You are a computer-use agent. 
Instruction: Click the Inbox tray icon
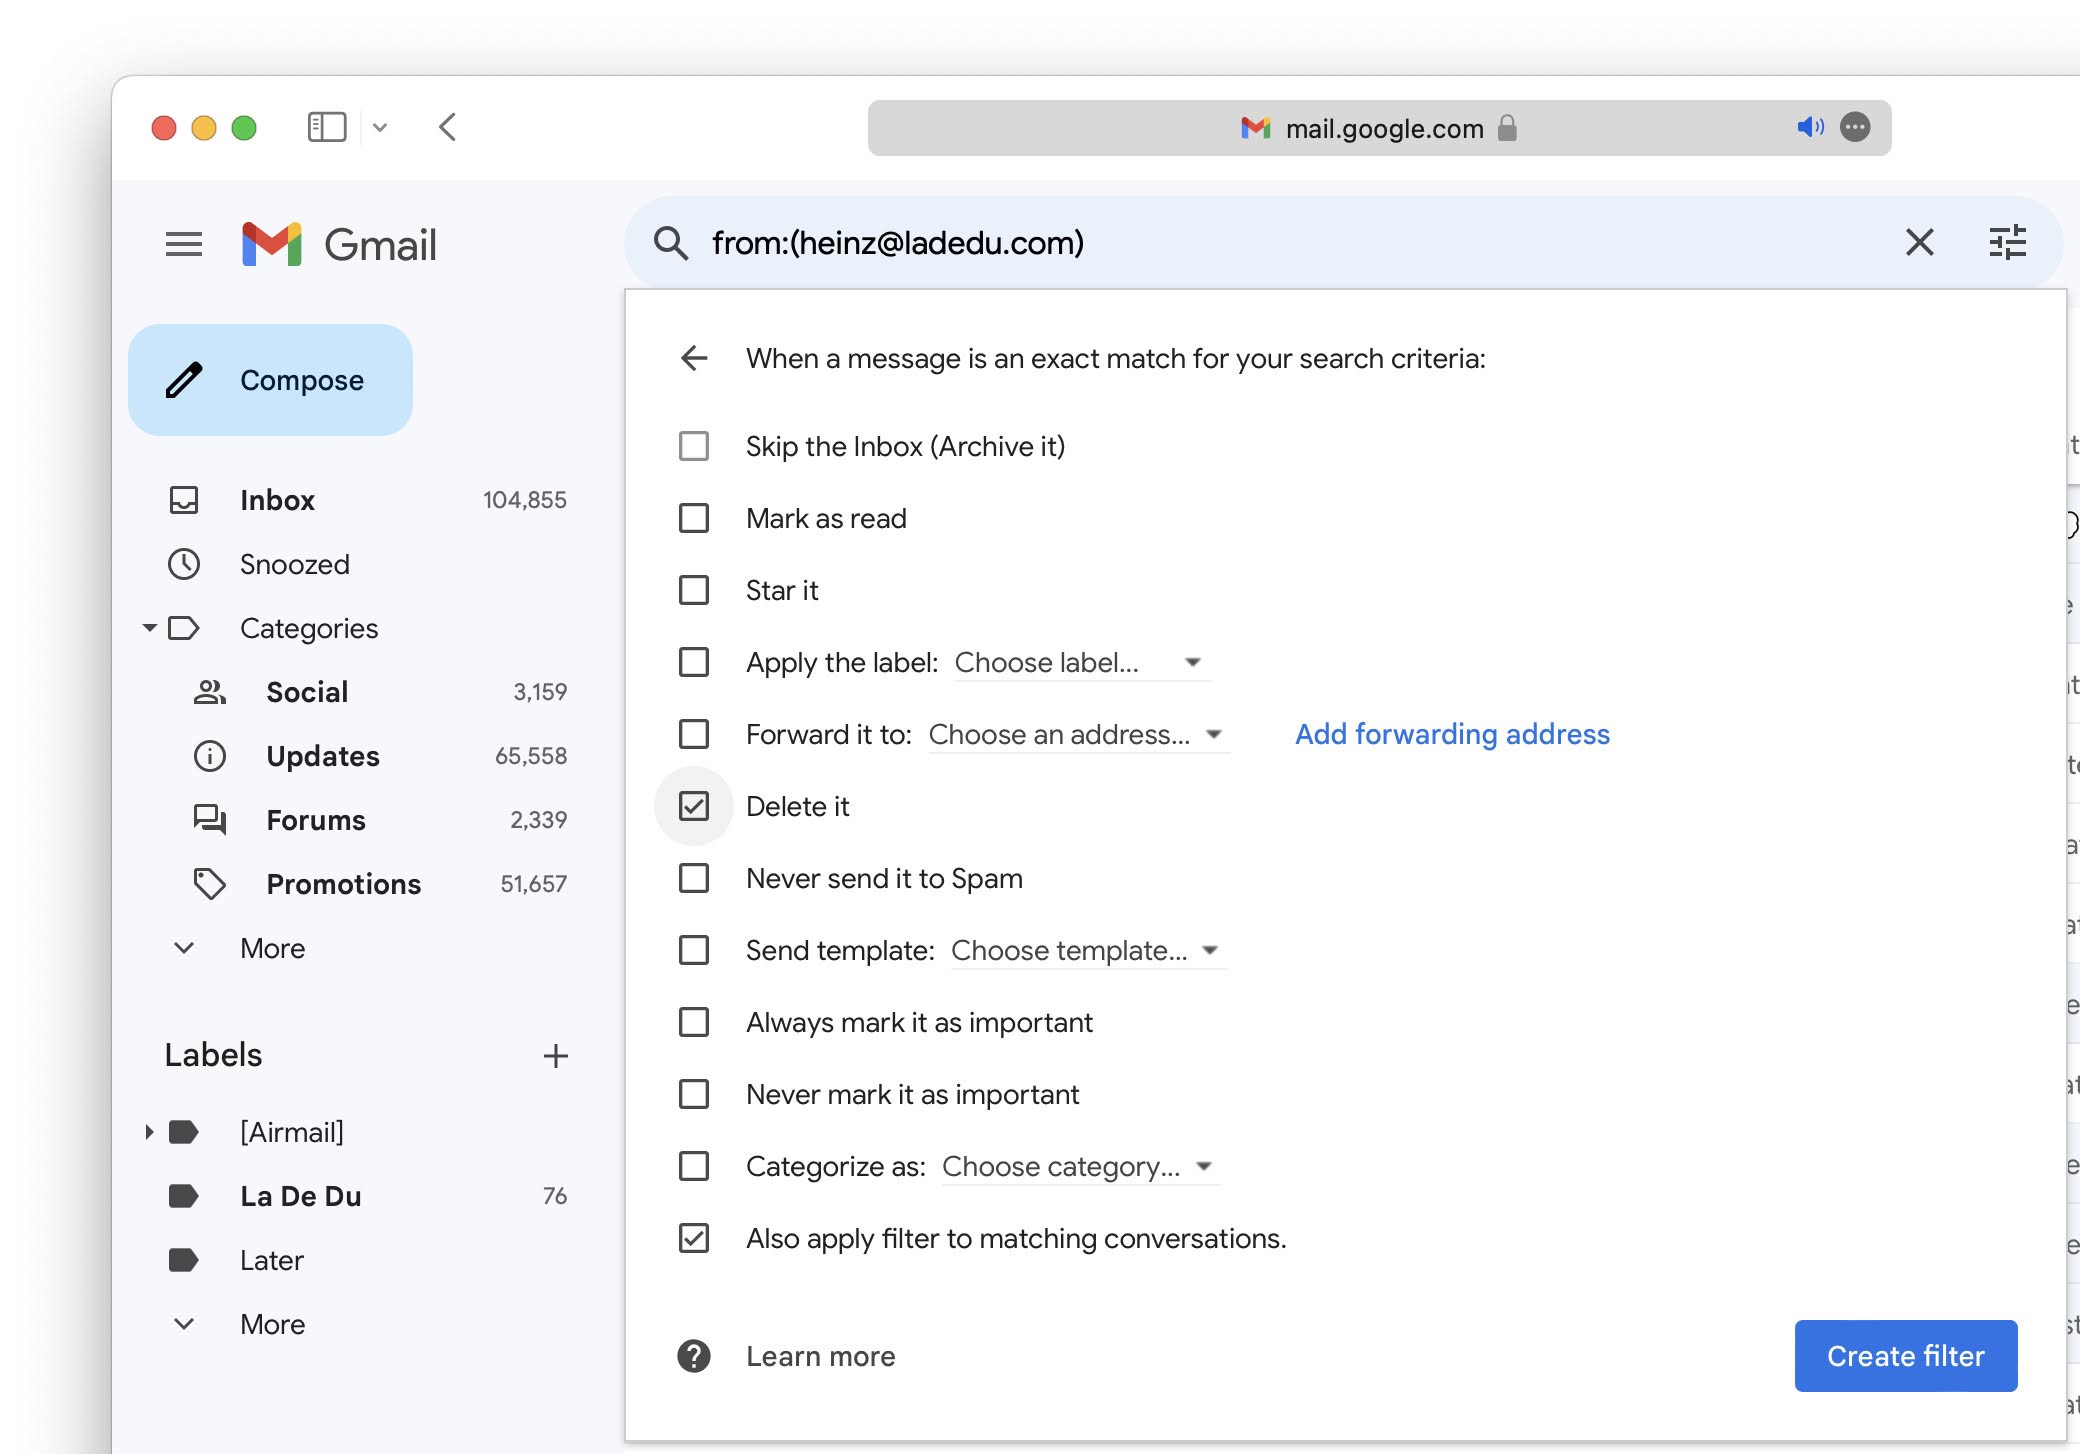184,500
